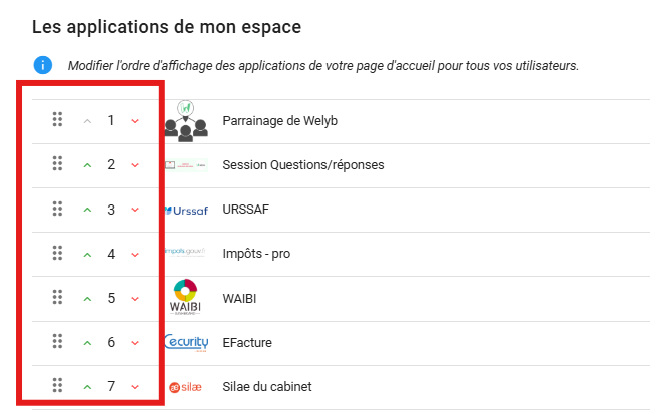
Task: Click drag handle for Parrainage de Welyb
Action: [57, 120]
